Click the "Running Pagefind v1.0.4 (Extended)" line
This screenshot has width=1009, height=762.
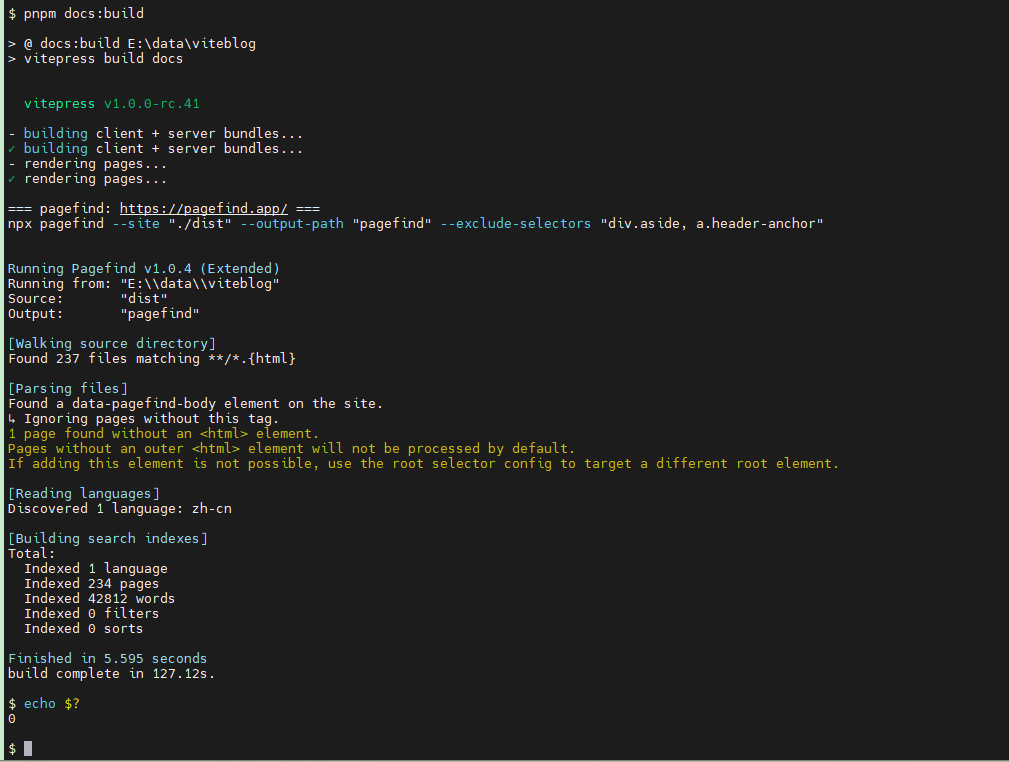point(143,268)
